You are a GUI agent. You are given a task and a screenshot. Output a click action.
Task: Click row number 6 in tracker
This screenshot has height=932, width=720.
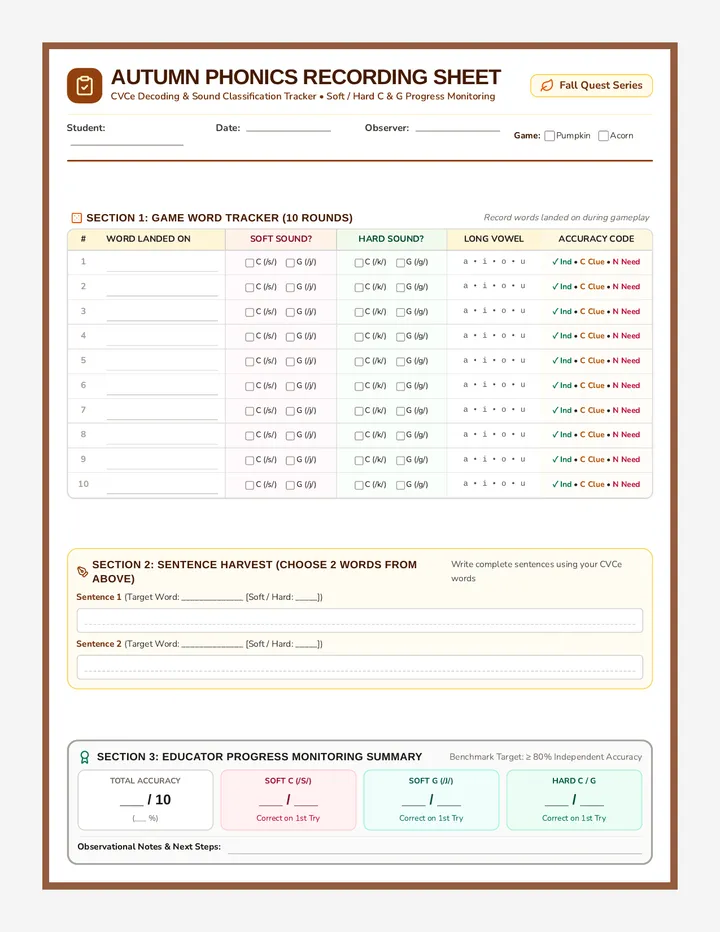[x=83, y=385]
